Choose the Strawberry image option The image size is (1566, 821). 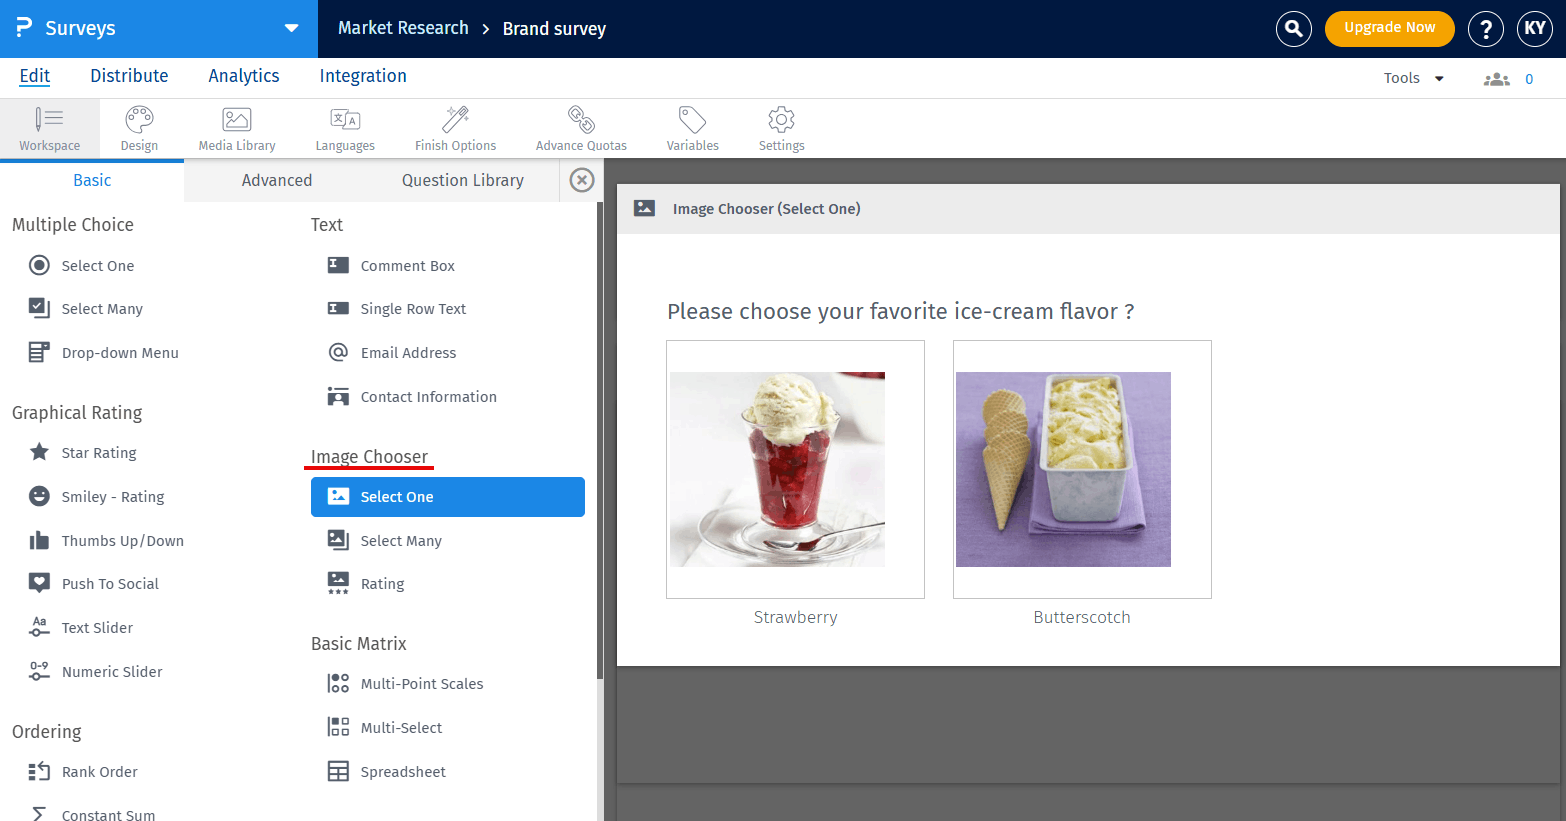(795, 468)
